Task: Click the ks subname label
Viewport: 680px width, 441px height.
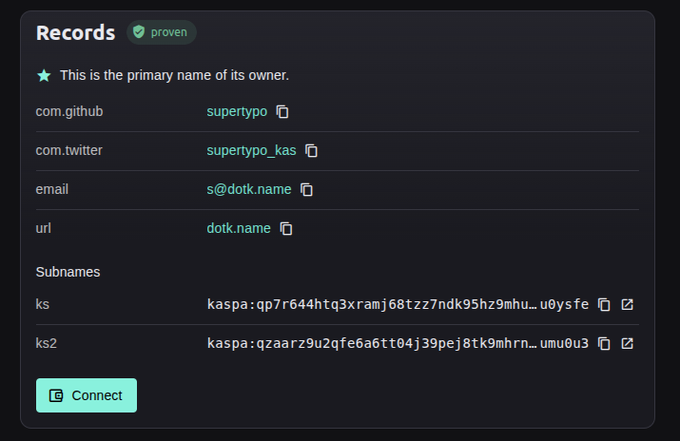Action: click(x=42, y=304)
